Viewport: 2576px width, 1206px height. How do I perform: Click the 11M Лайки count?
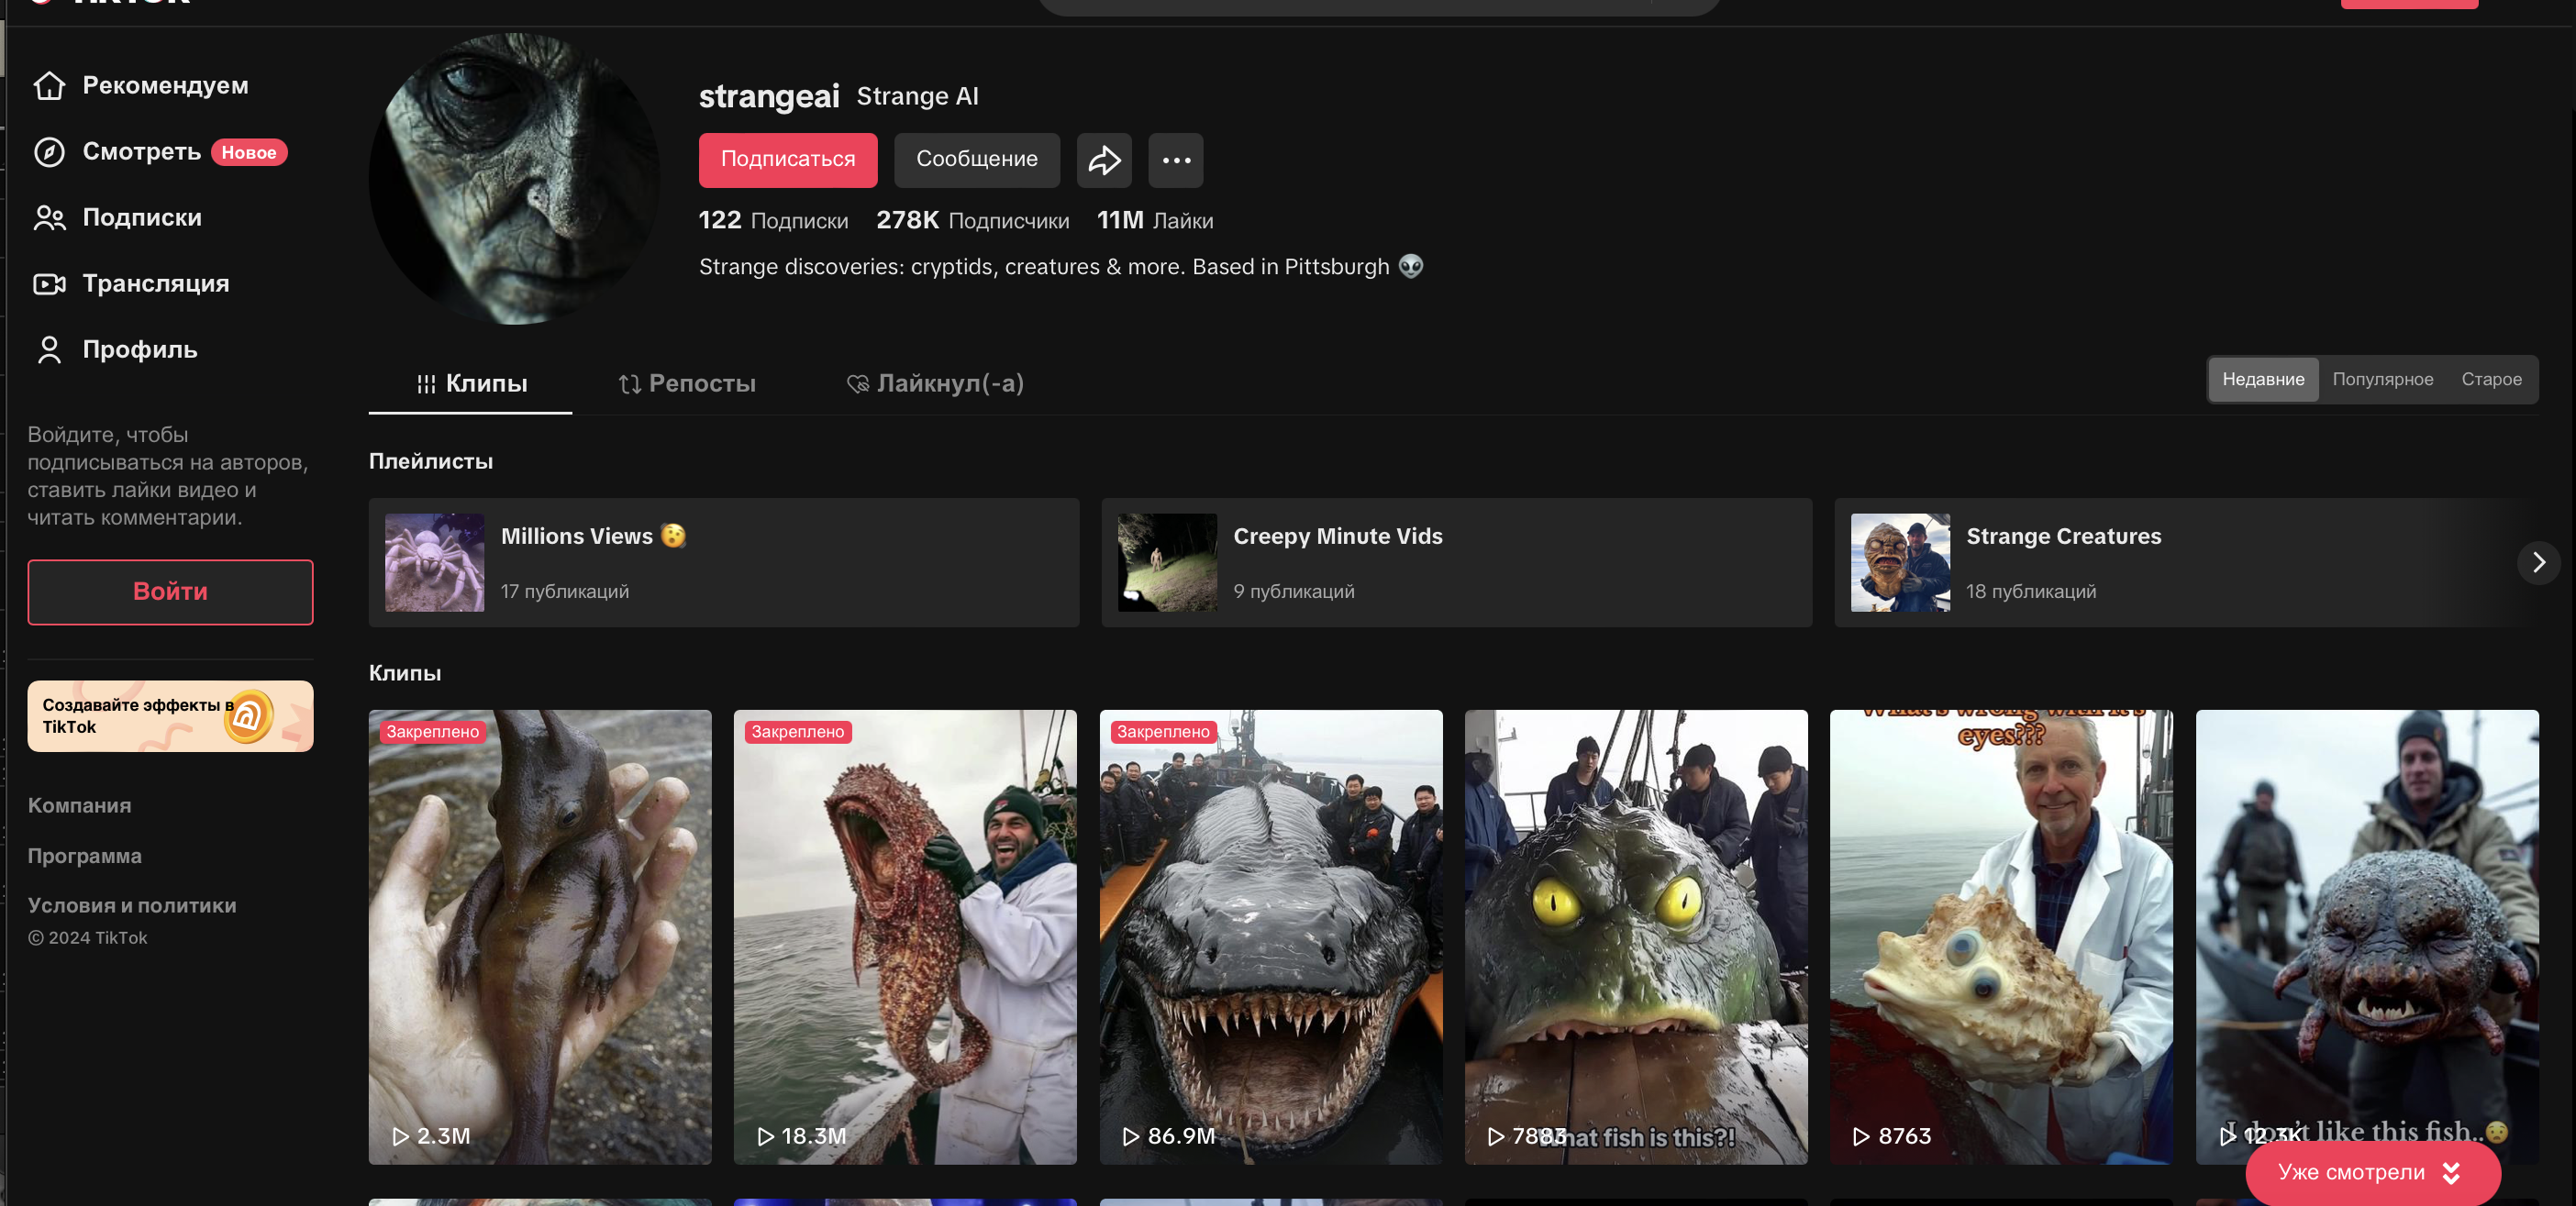[x=1155, y=221]
